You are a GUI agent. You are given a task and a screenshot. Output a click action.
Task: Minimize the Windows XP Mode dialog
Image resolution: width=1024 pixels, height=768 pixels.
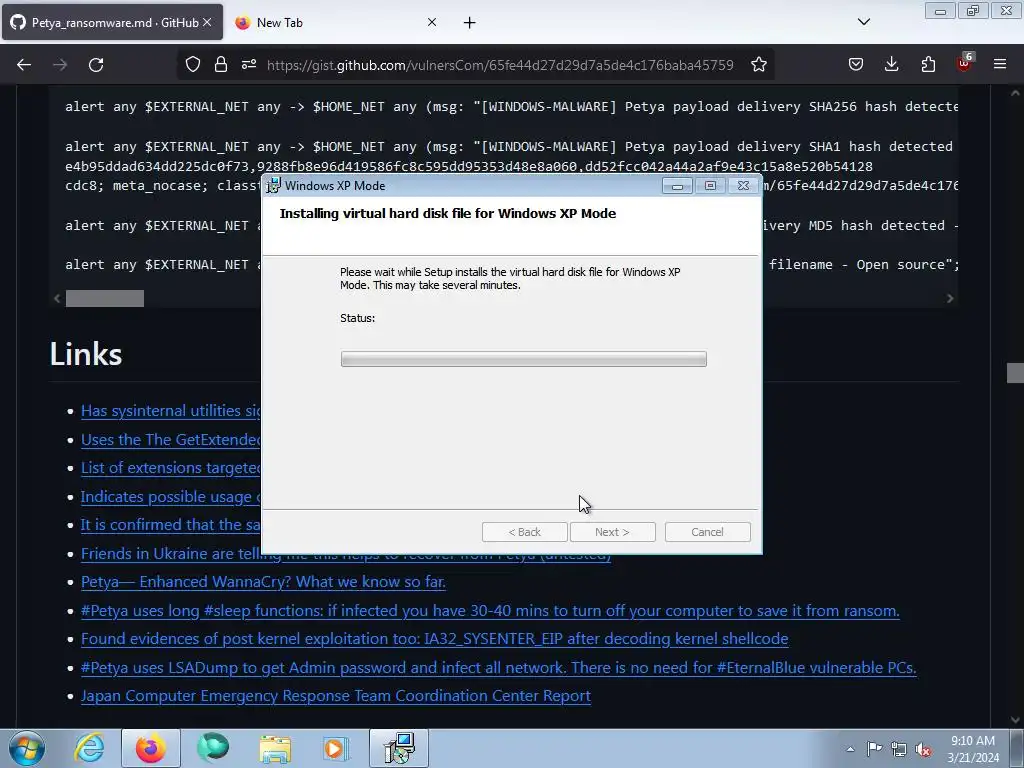[x=677, y=186]
